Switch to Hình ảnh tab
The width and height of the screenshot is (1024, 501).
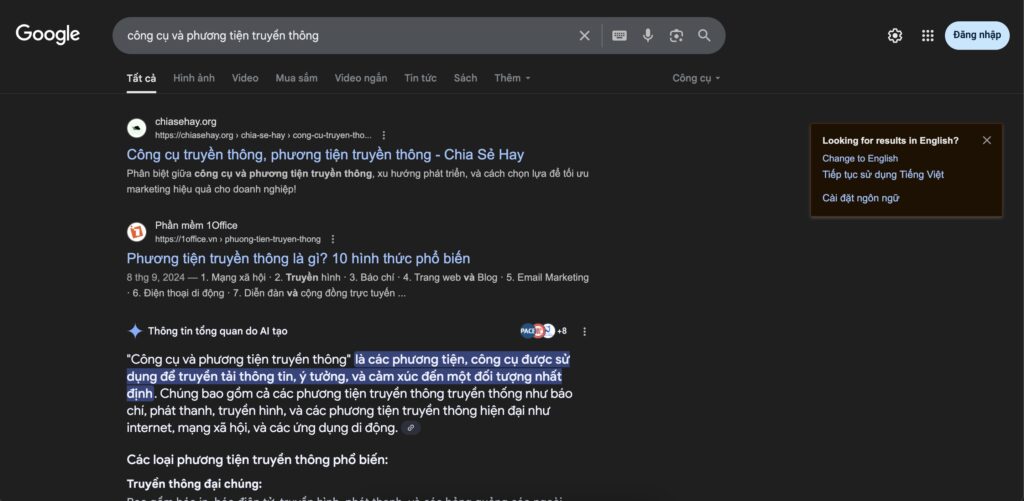click(x=194, y=78)
